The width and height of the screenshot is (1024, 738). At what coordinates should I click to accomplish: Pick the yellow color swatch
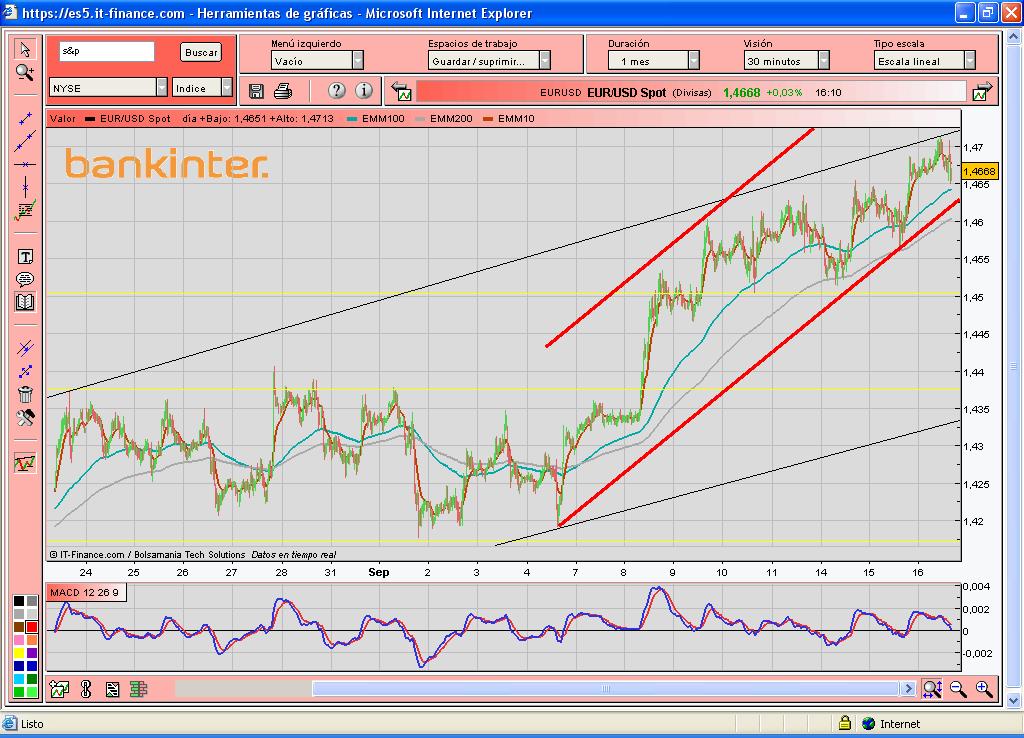click(19, 653)
